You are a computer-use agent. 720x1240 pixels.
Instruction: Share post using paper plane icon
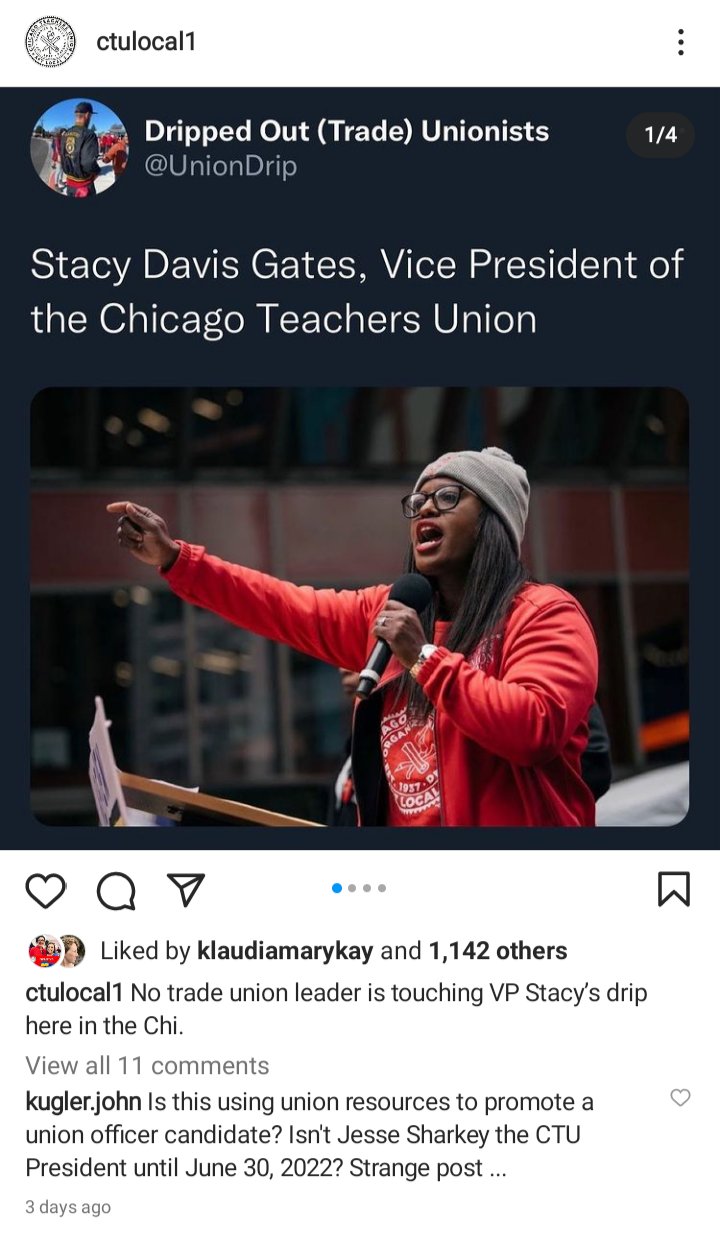click(185, 888)
